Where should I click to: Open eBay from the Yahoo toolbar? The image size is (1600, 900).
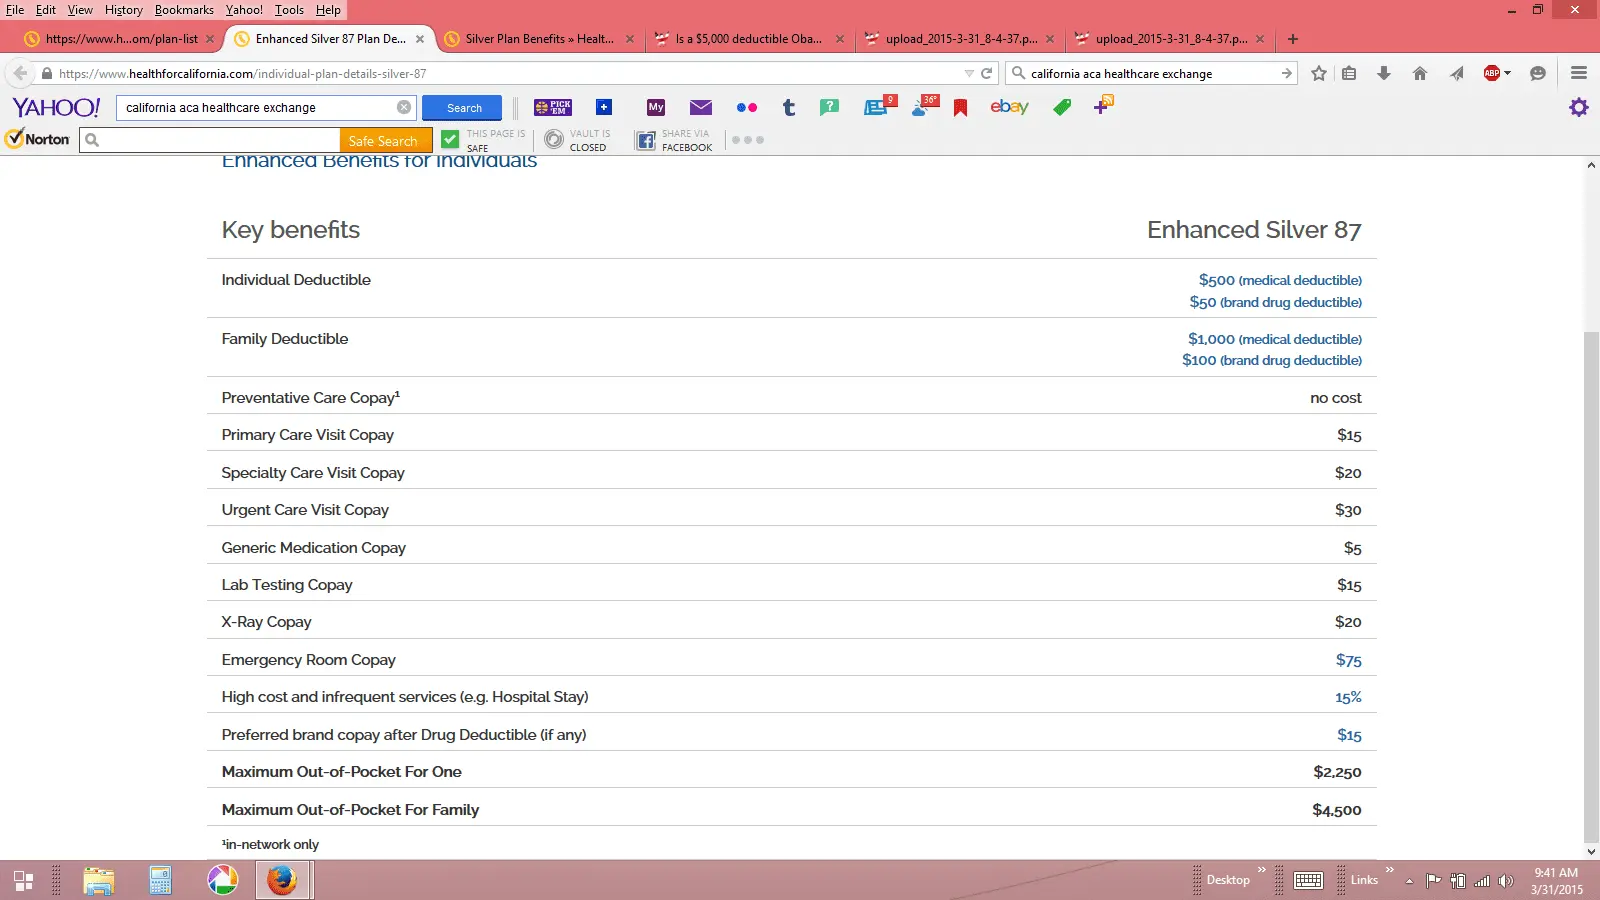[x=1009, y=107]
